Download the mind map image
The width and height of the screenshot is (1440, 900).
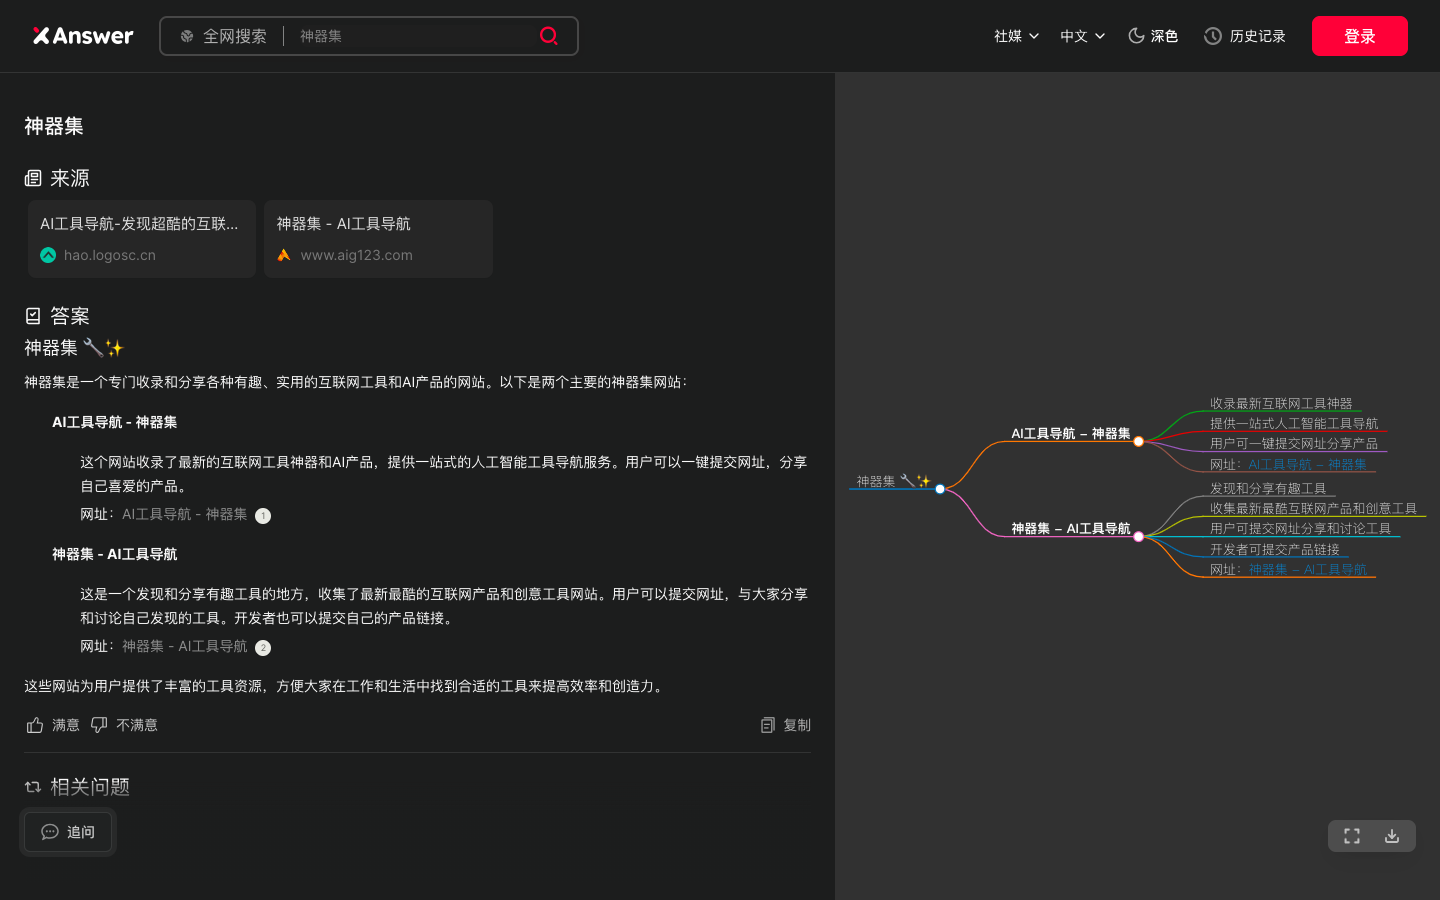(1391, 836)
